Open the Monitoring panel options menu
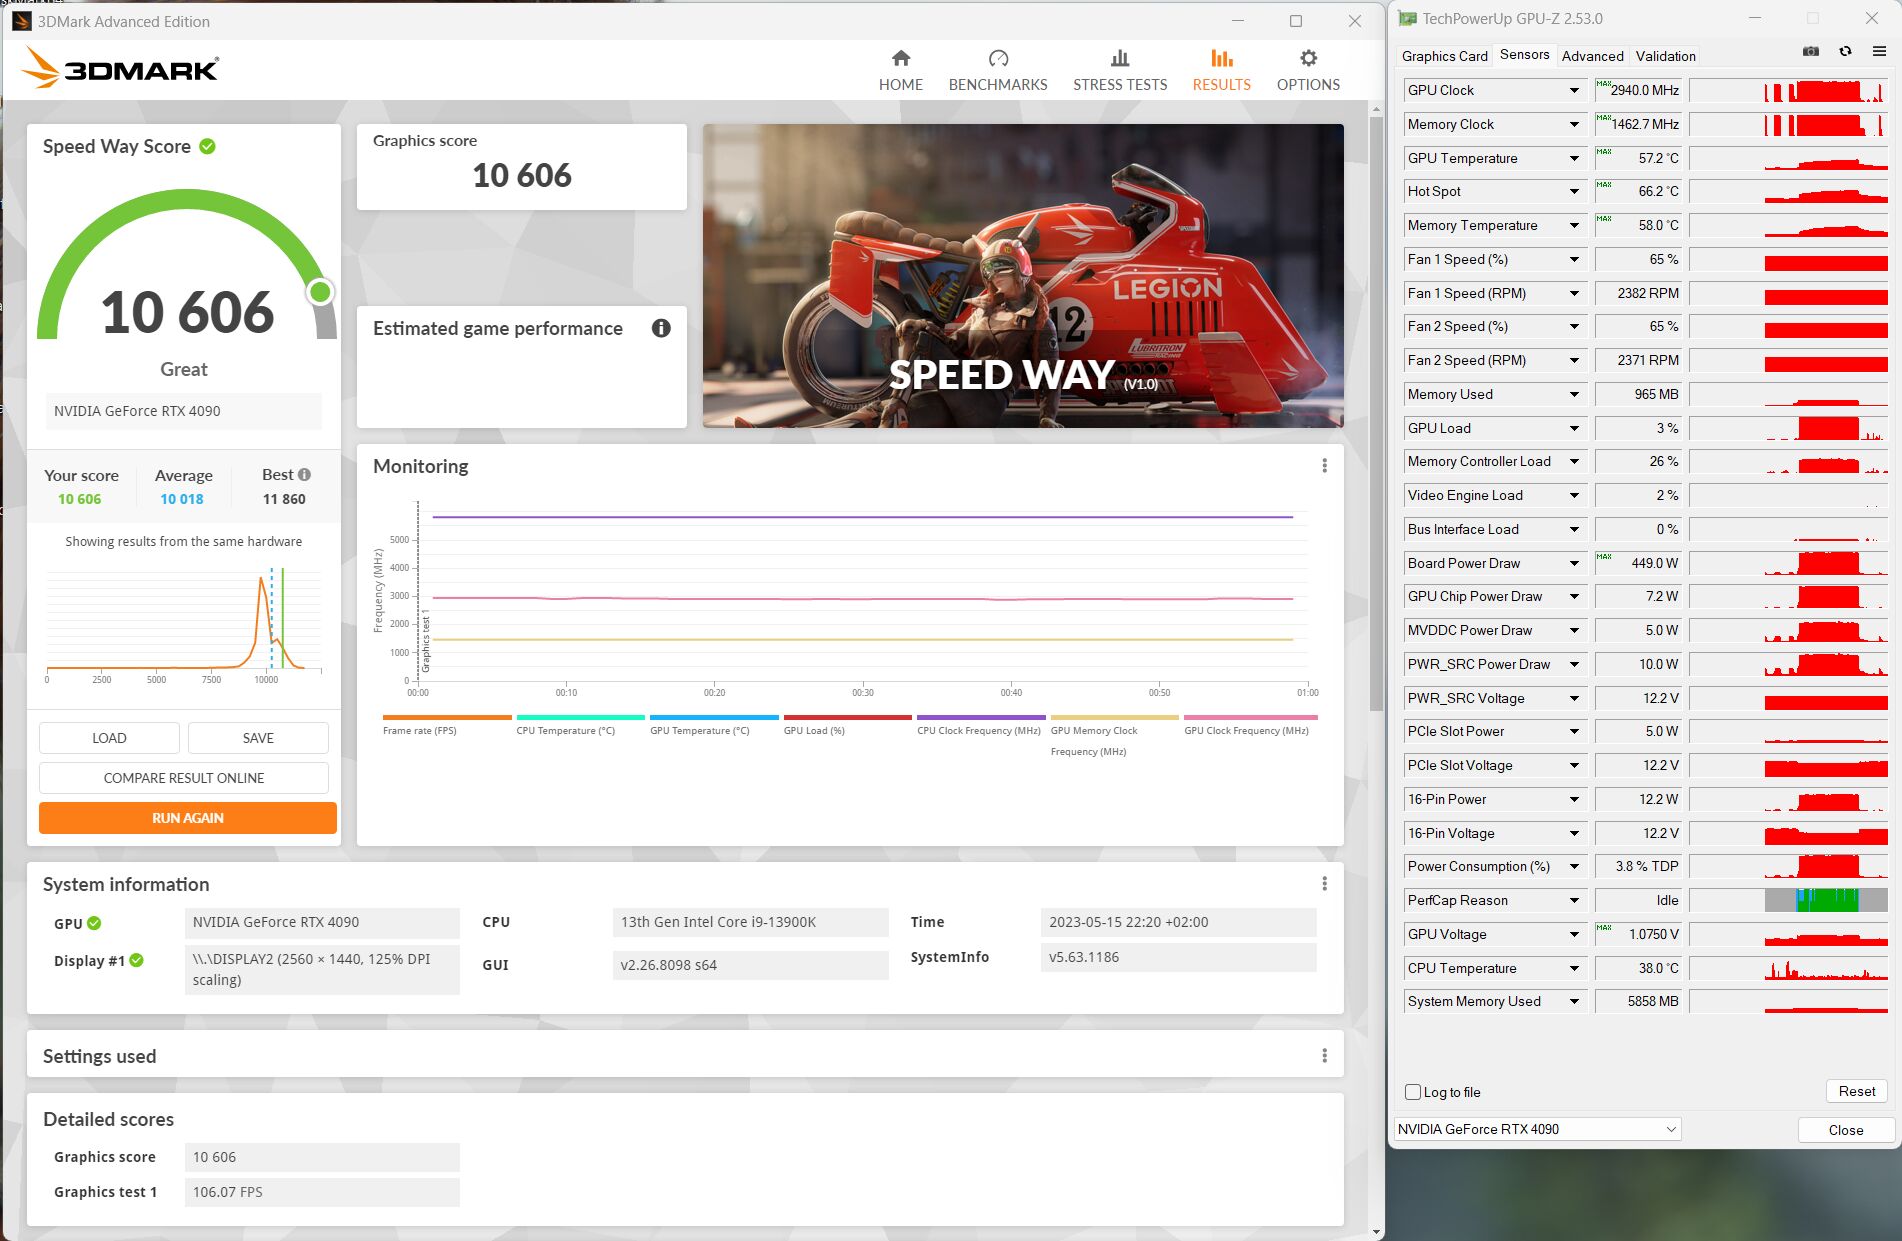Image resolution: width=1902 pixels, height=1241 pixels. tap(1324, 466)
